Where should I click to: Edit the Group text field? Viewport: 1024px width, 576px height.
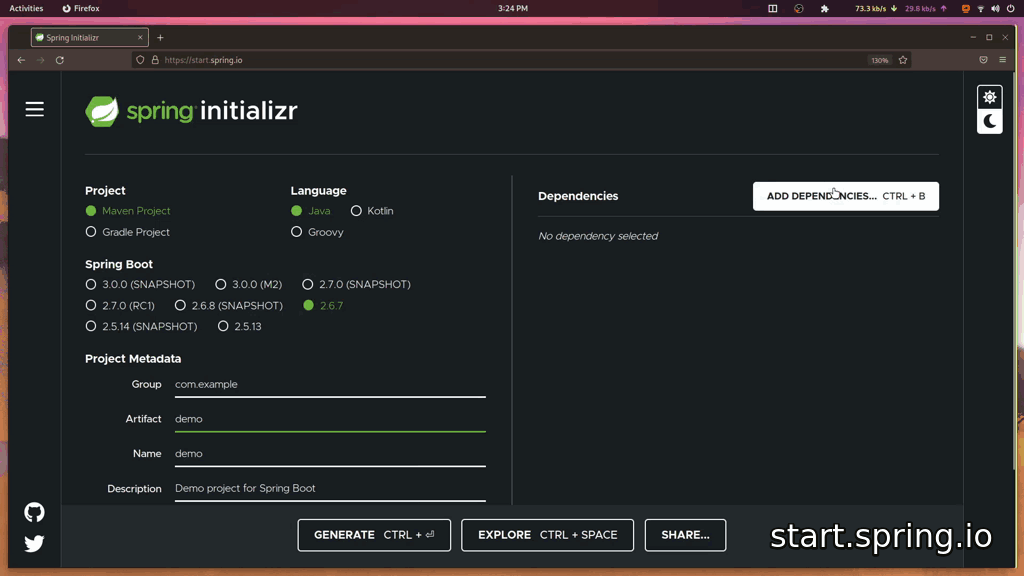click(x=329, y=385)
